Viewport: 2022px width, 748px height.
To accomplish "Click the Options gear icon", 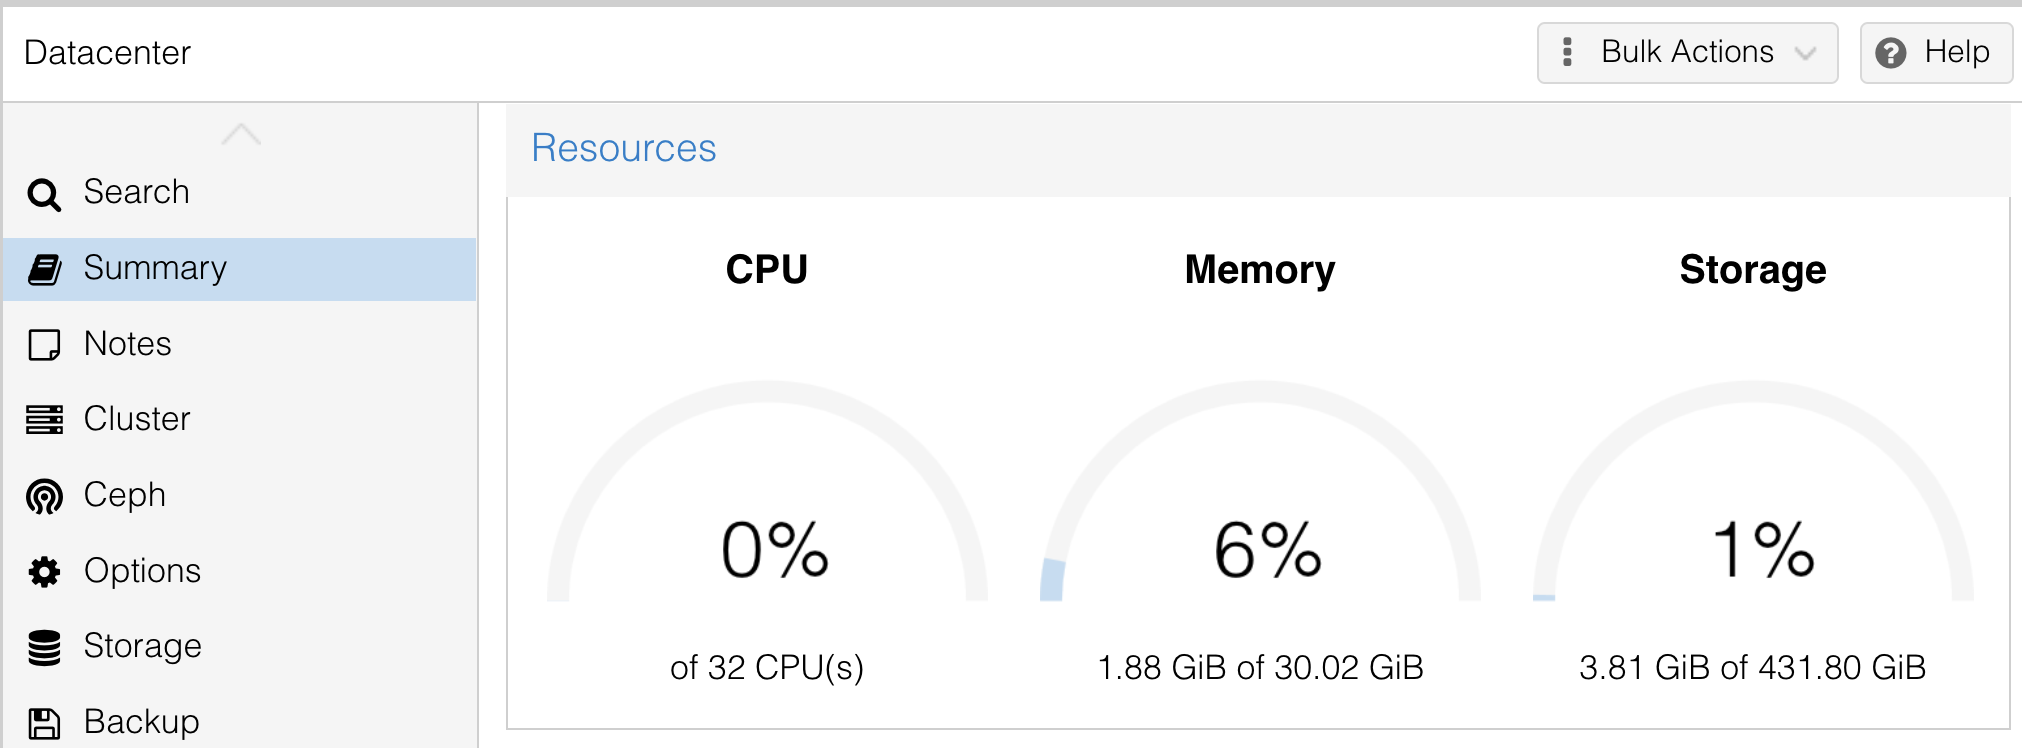I will point(44,572).
